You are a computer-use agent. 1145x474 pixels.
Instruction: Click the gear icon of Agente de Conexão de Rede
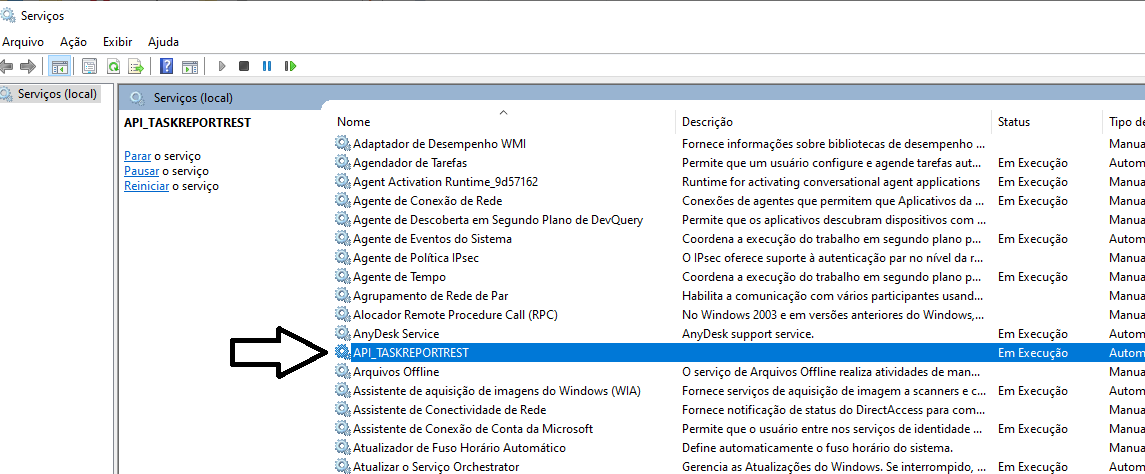click(342, 200)
